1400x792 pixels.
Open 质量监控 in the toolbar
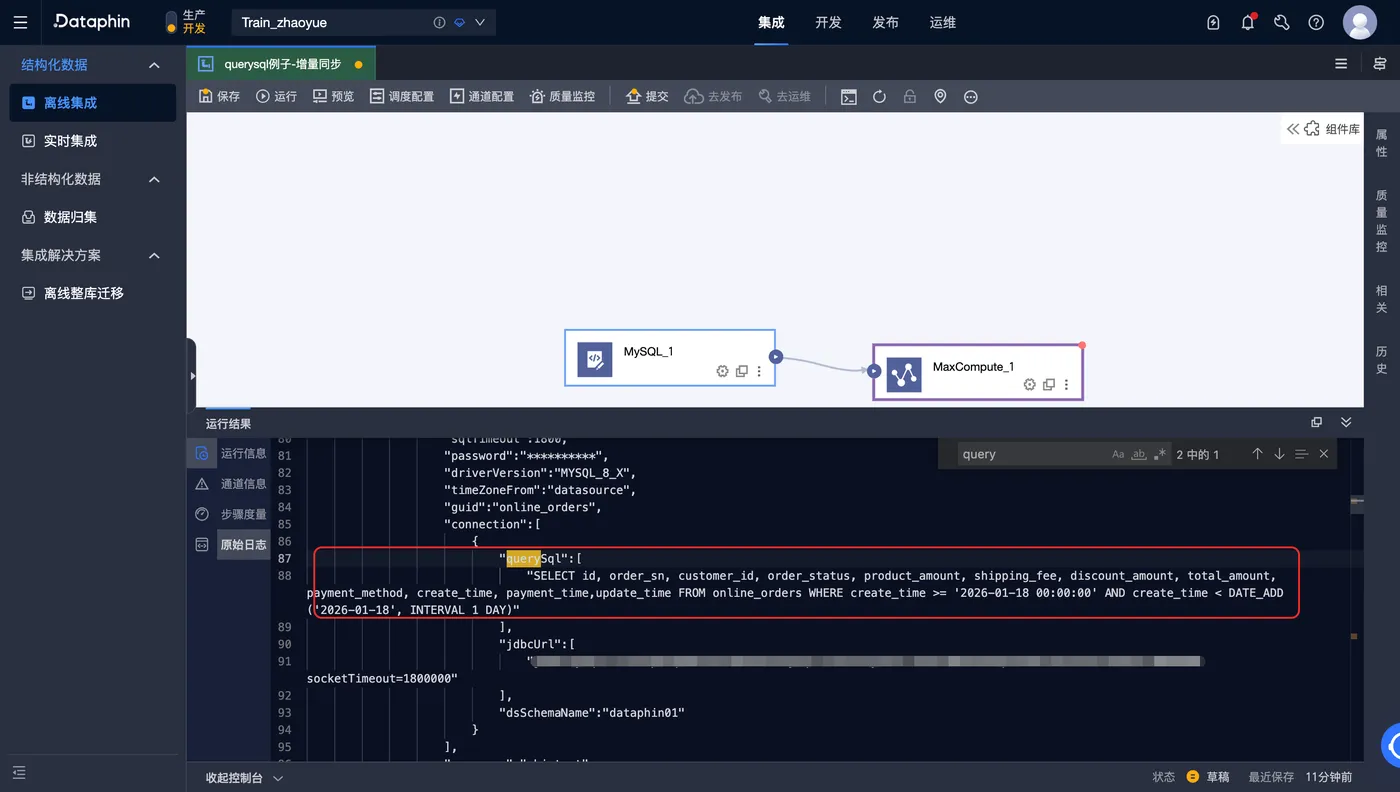click(562, 97)
